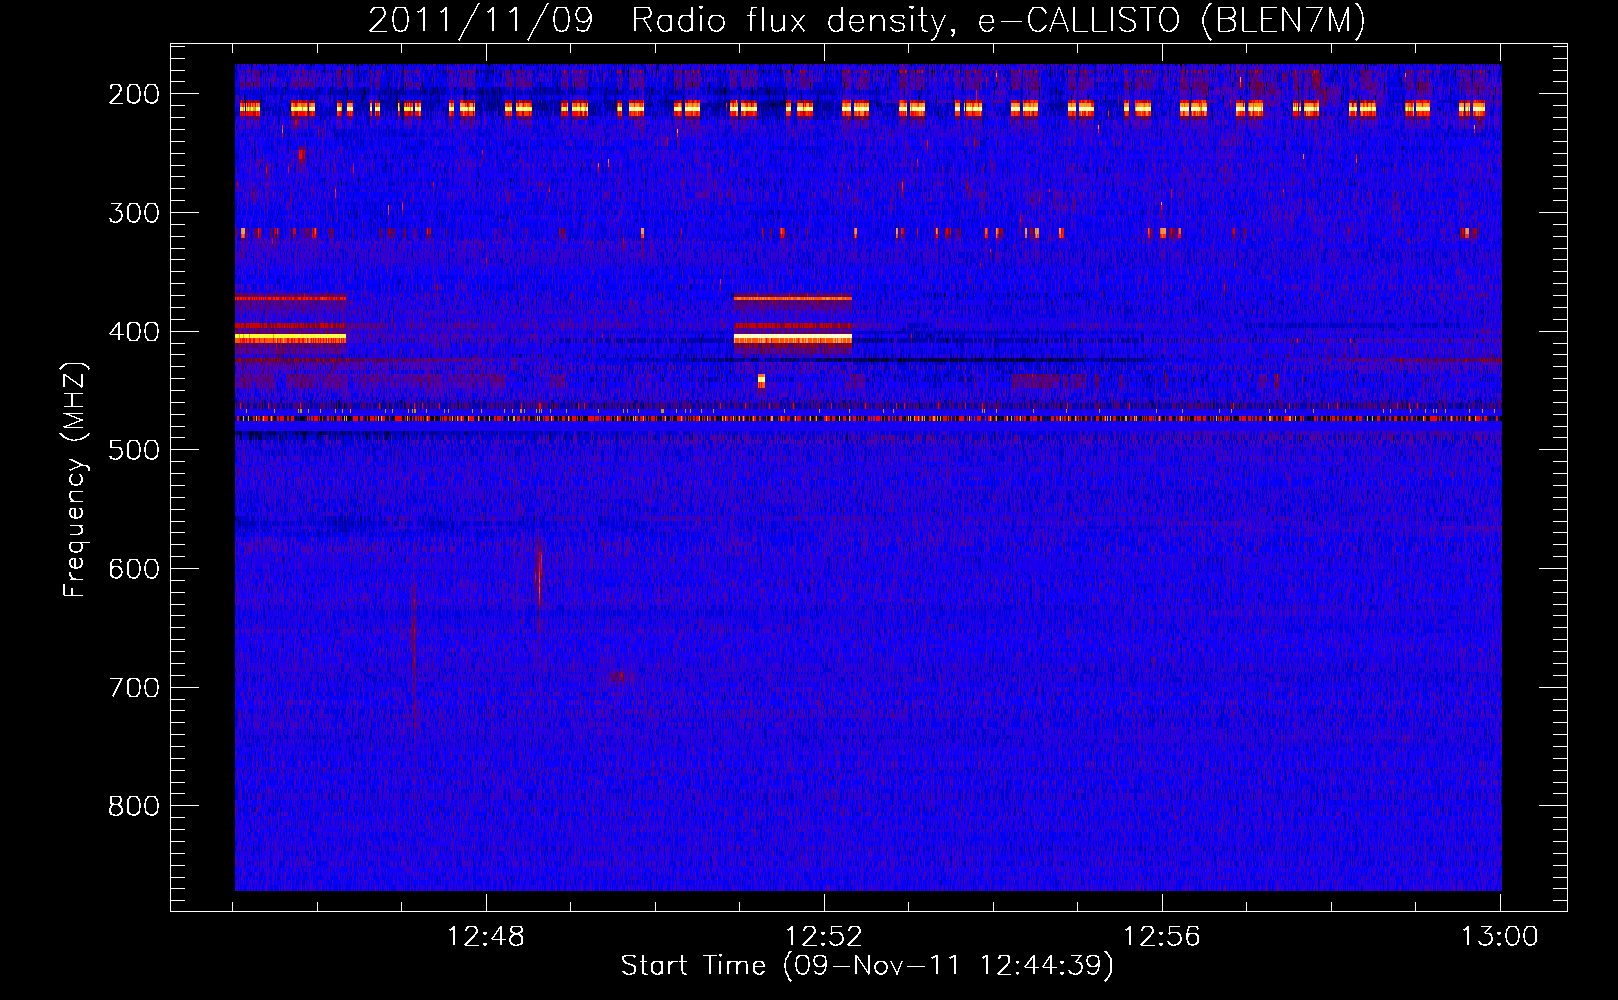Click the 200 frequency tick label

[134, 94]
